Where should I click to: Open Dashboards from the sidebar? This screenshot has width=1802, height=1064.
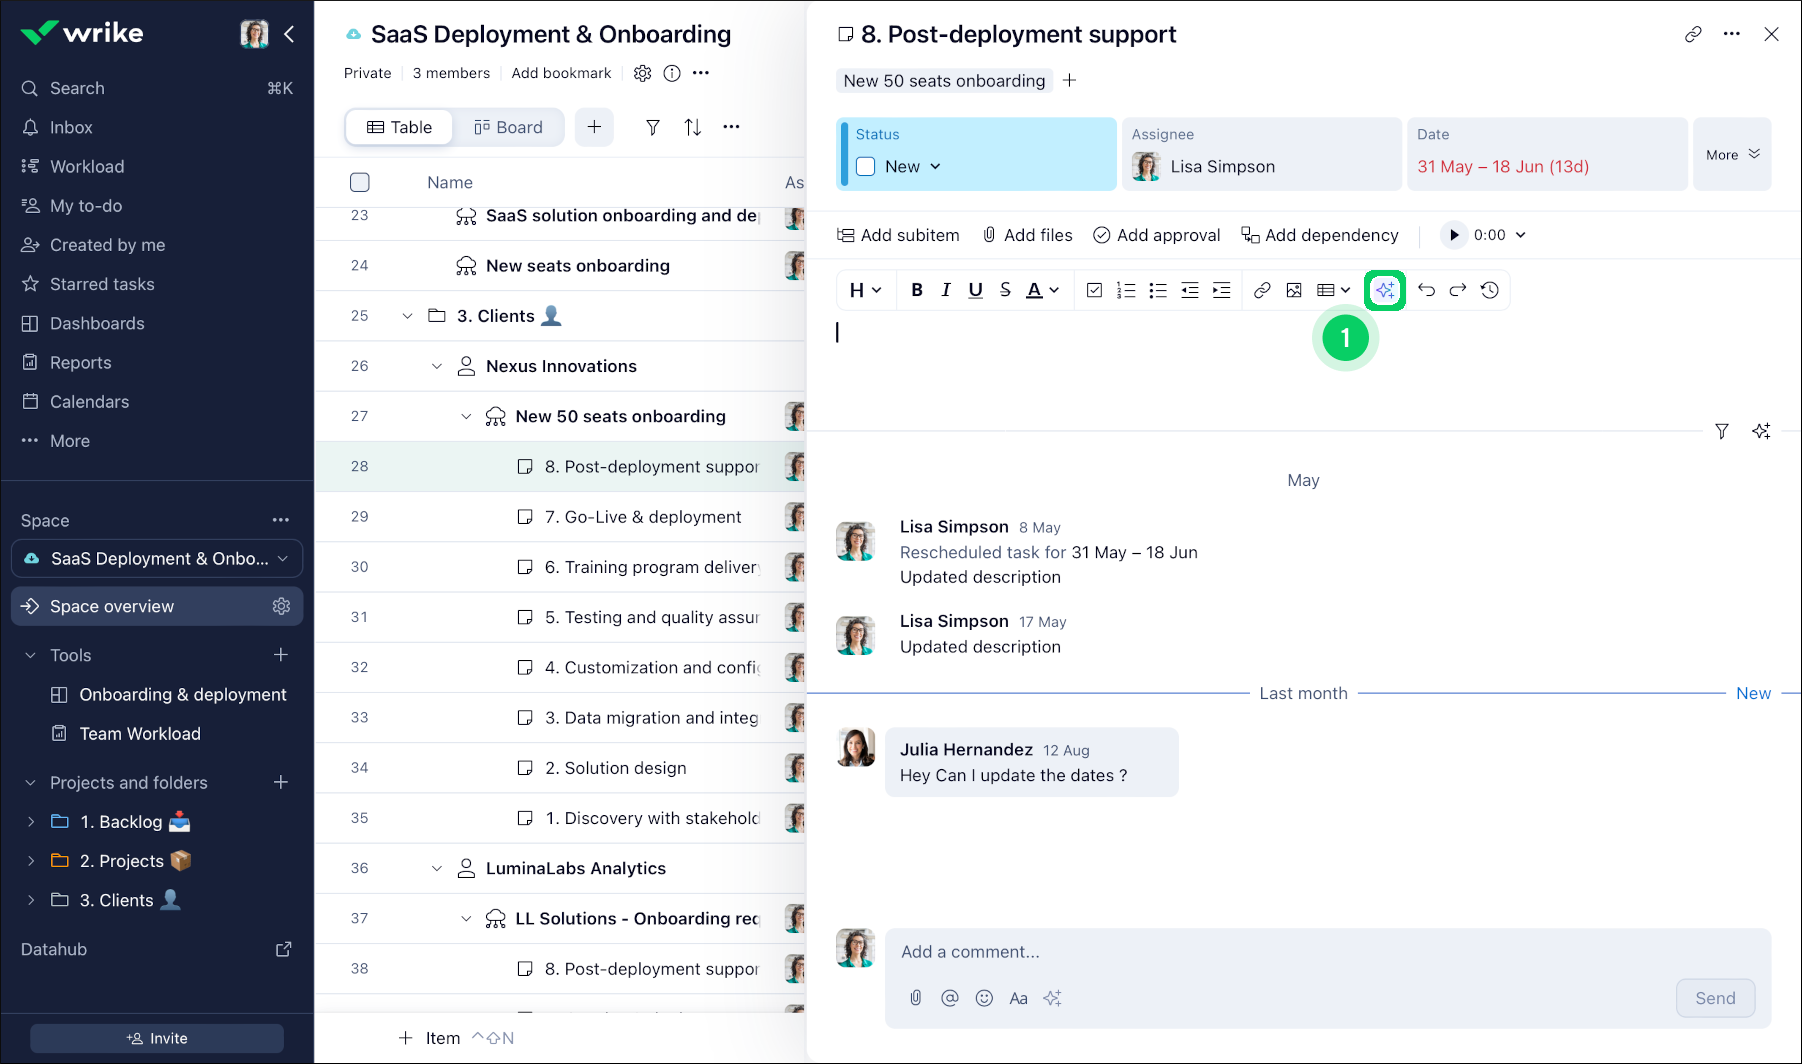(97, 323)
